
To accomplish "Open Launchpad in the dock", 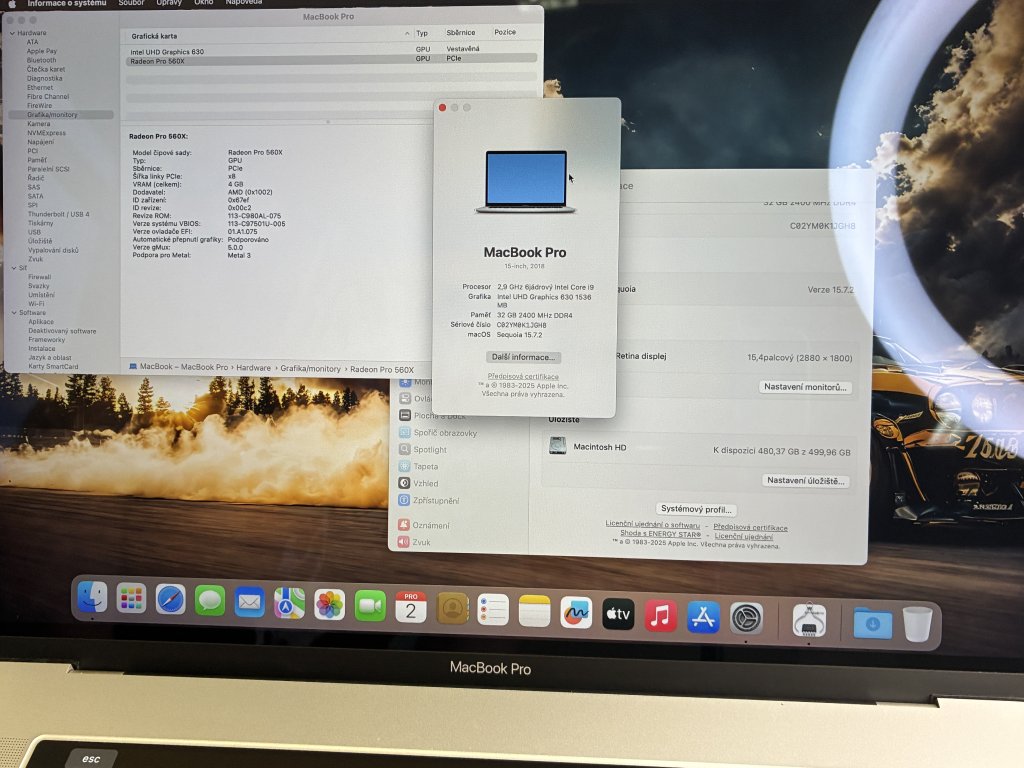I will point(131,598).
